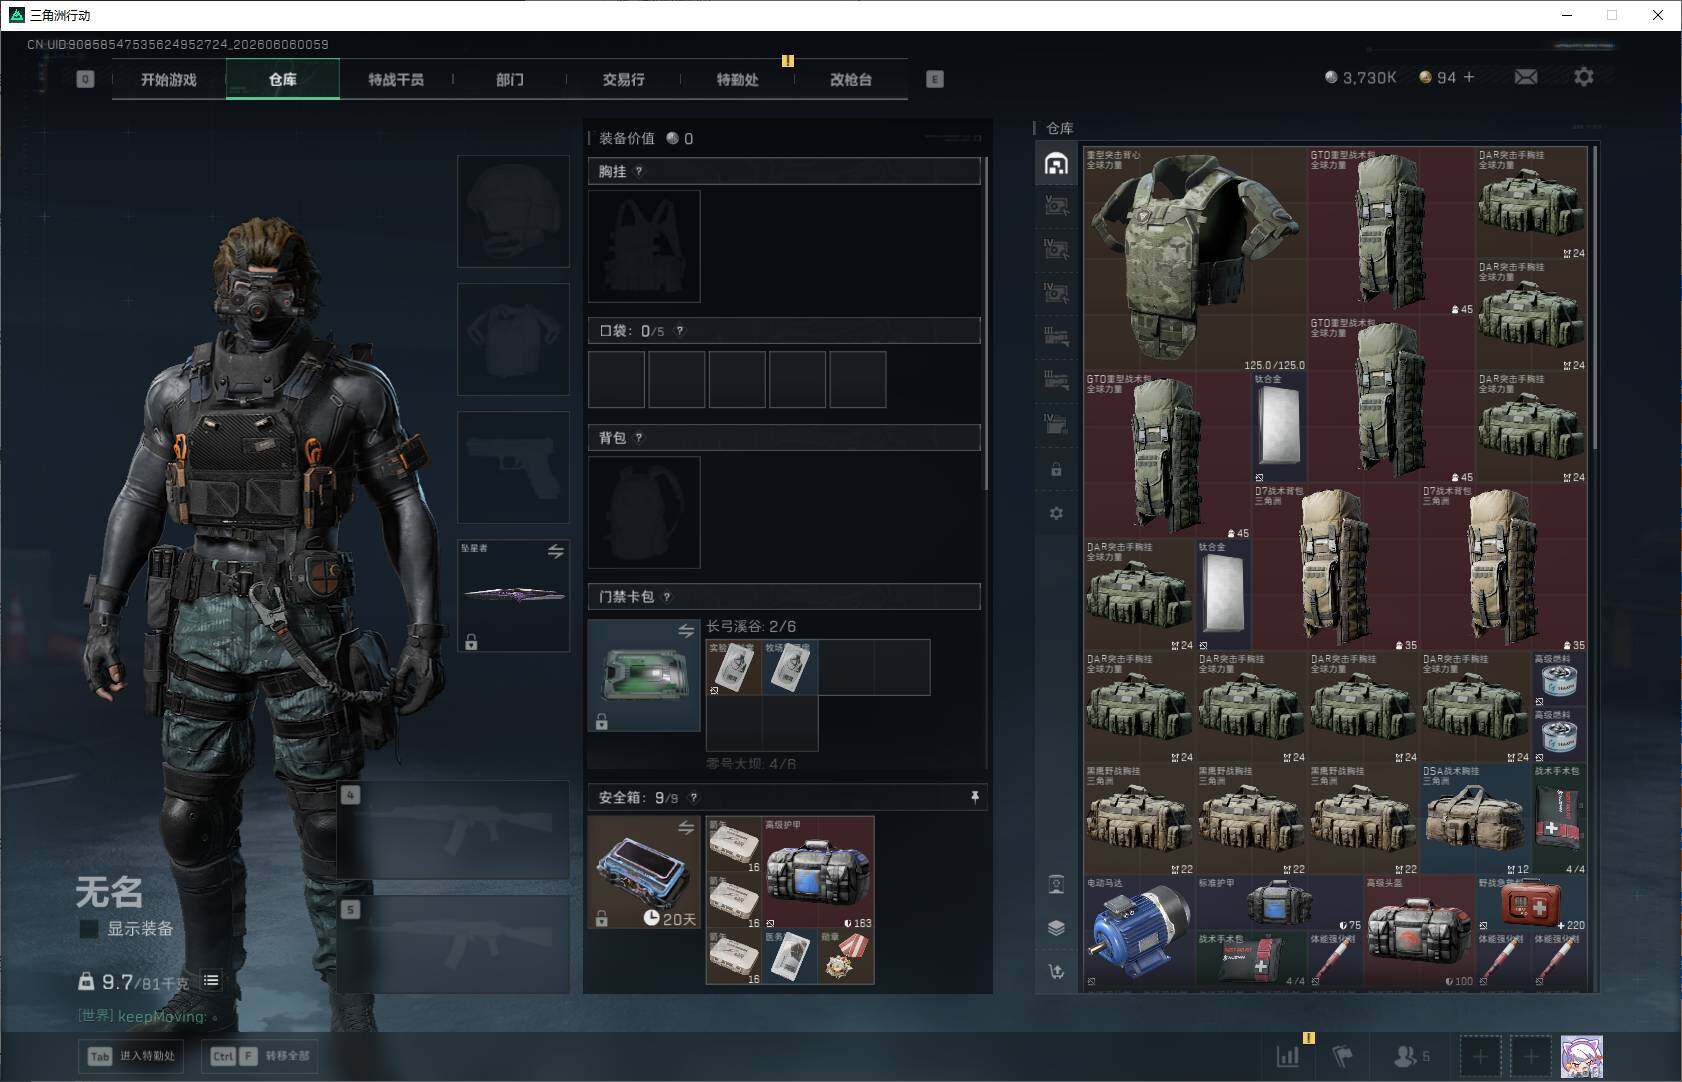Click the help icon next to 口袋

[680, 331]
